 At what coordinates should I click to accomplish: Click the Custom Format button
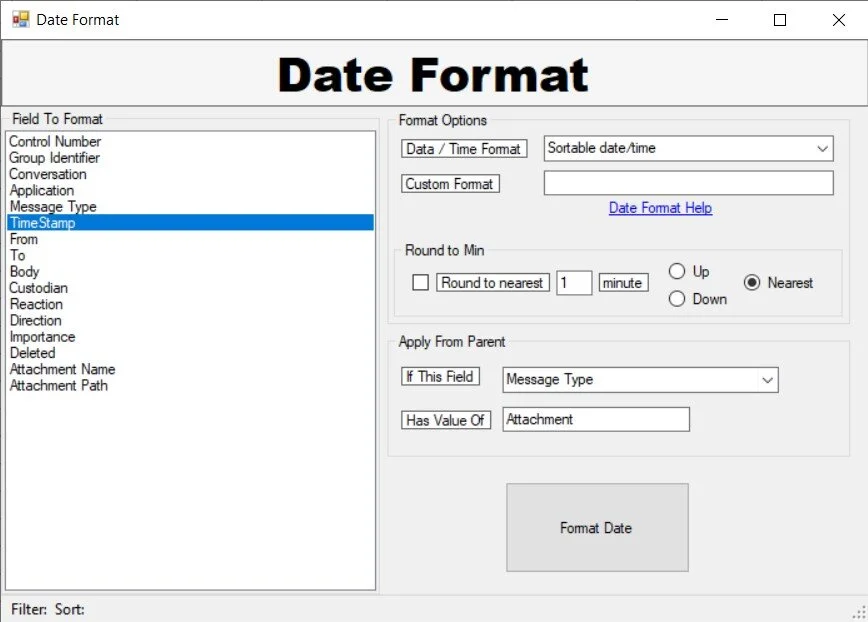(449, 183)
